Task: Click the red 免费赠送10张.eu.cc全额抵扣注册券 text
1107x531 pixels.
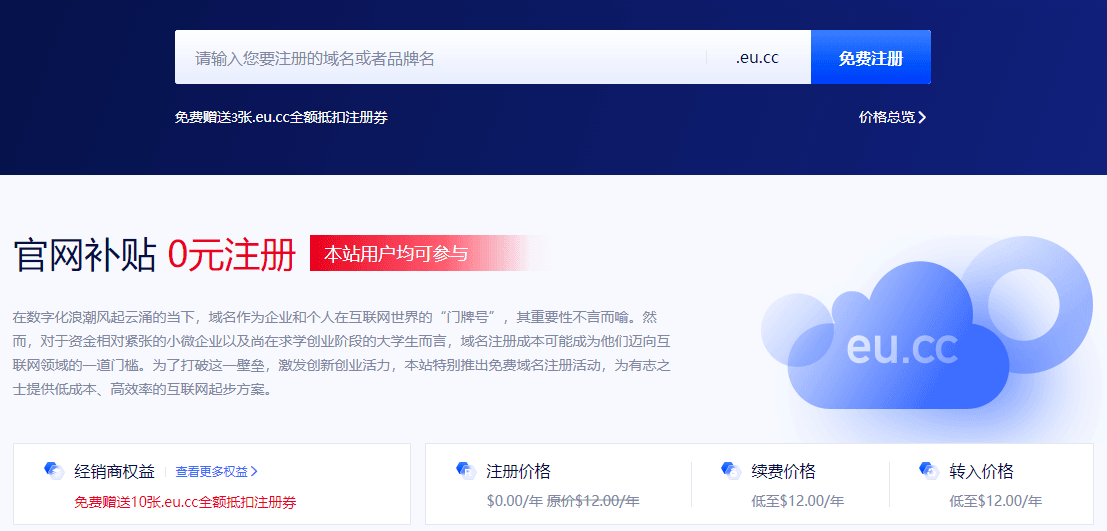Action: coord(185,503)
